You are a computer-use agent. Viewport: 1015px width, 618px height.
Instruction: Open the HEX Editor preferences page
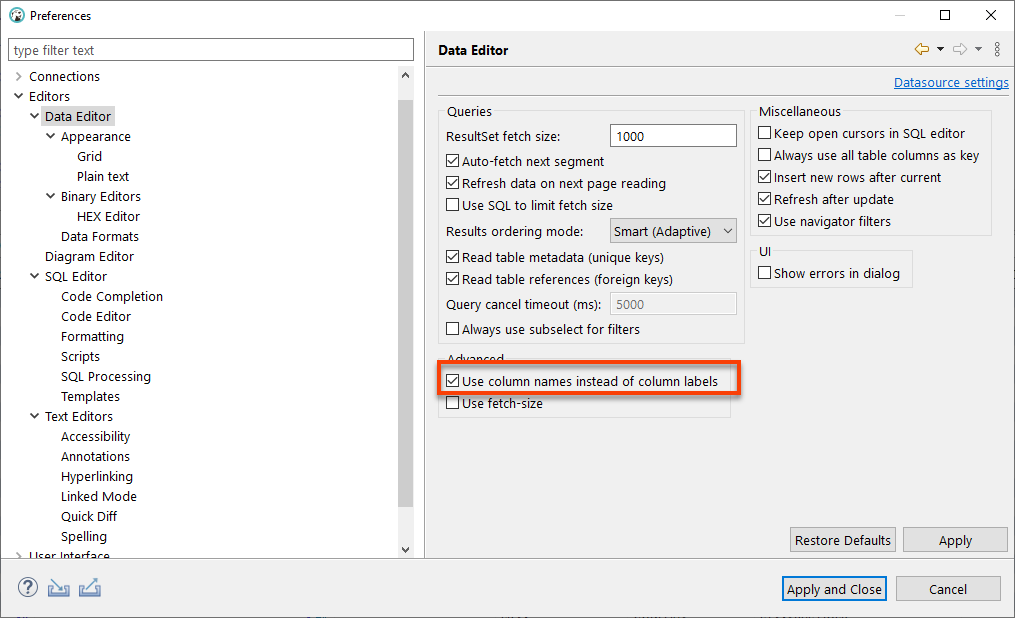click(108, 216)
